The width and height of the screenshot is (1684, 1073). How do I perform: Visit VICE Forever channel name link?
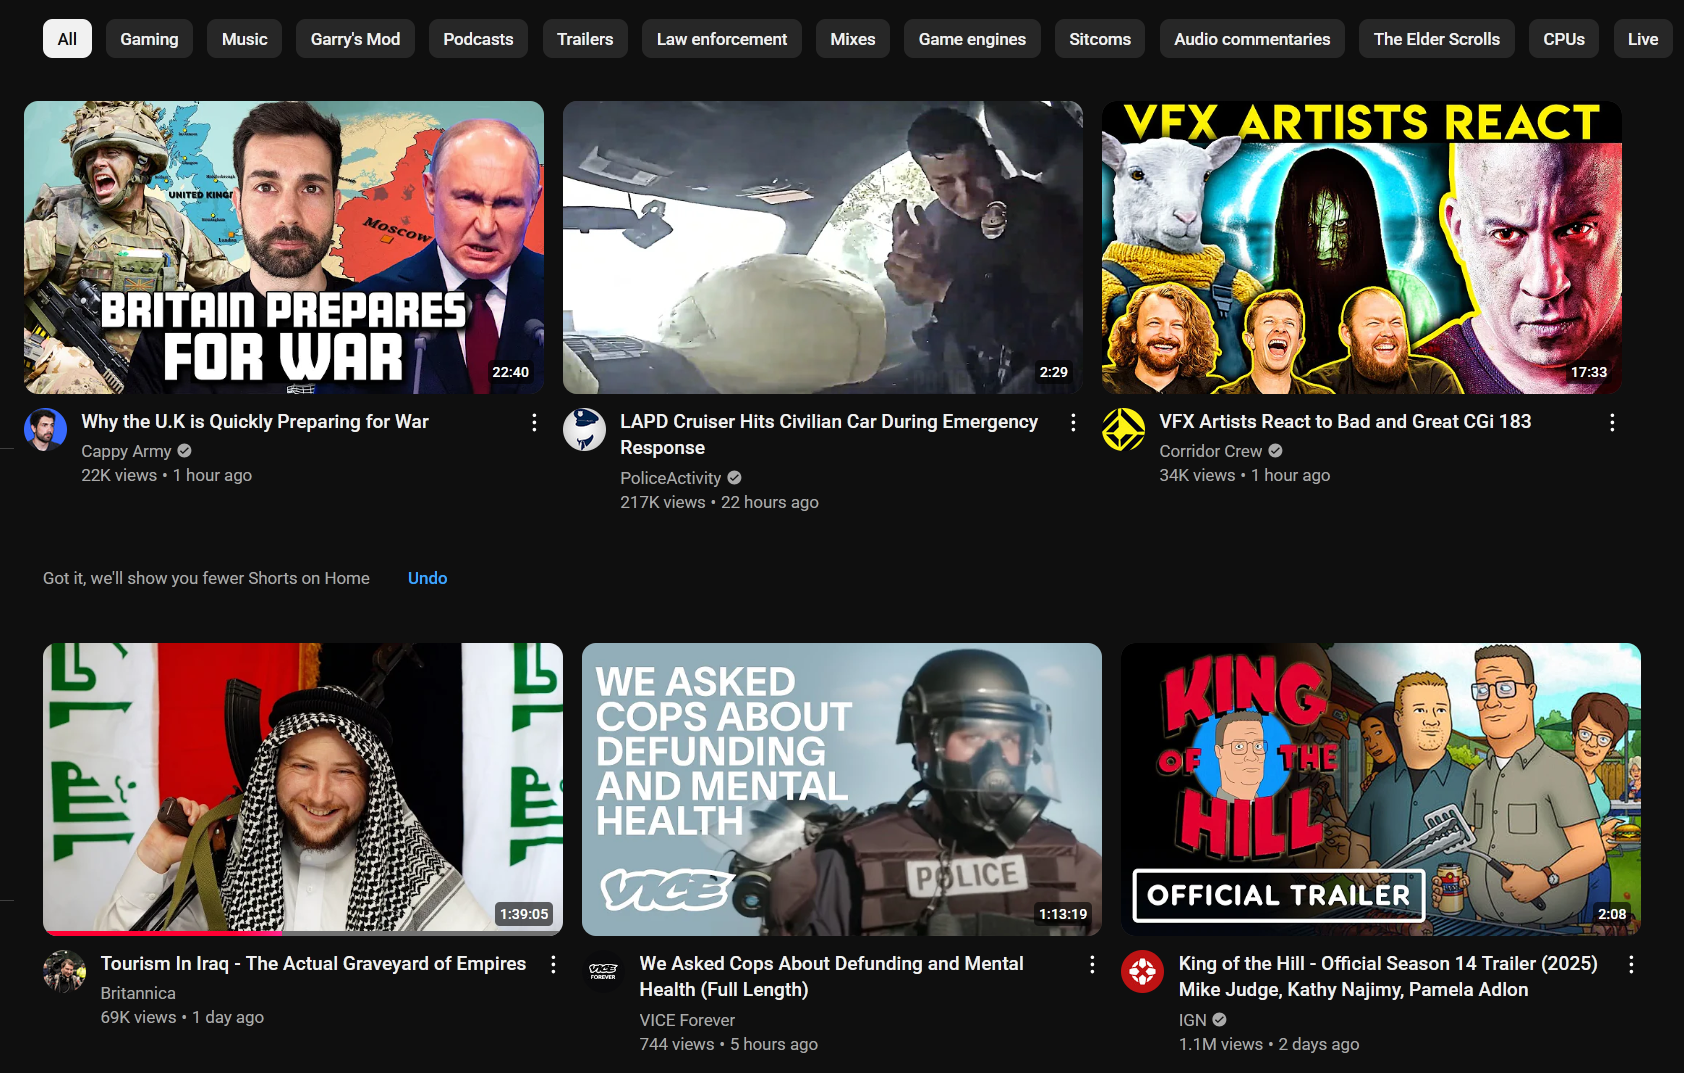pyautogui.click(x=687, y=1020)
